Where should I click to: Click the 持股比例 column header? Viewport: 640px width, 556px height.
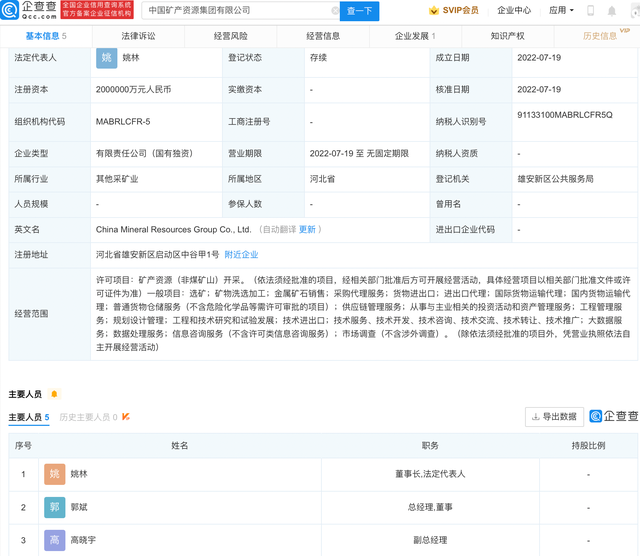pos(589,446)
